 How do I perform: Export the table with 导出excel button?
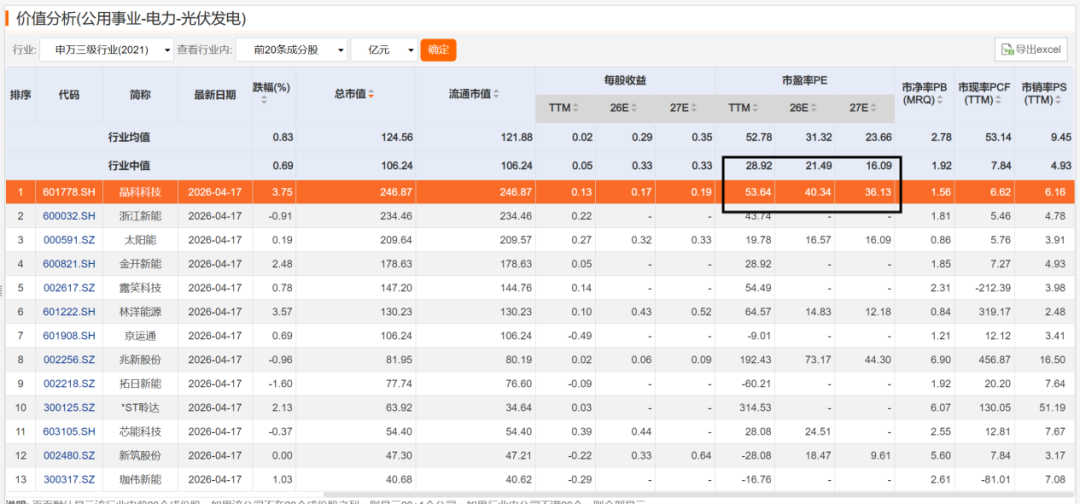(x=1031, y=50)
